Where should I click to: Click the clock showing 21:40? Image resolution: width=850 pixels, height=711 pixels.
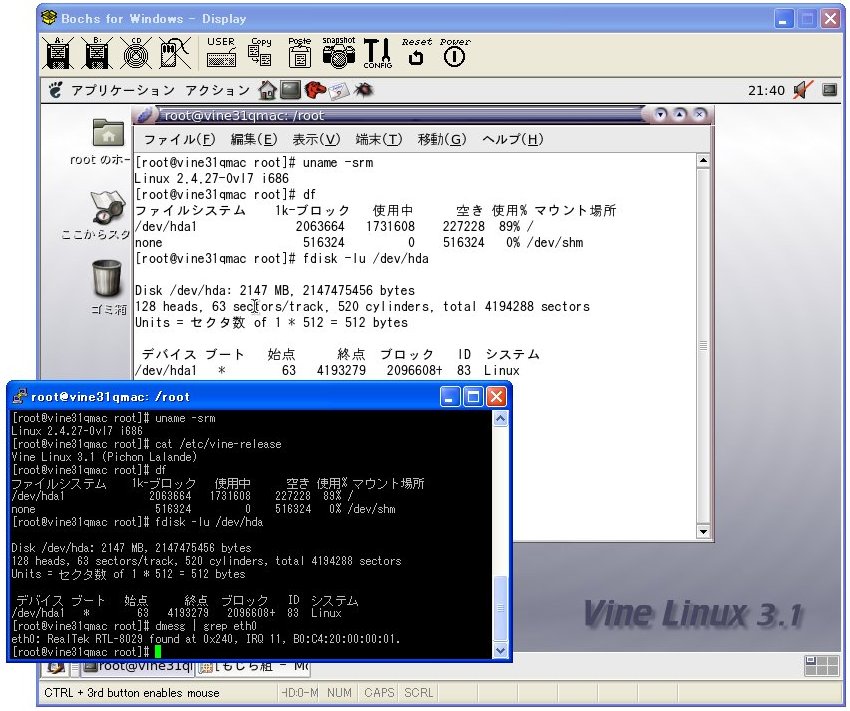(x=766, y=91)
